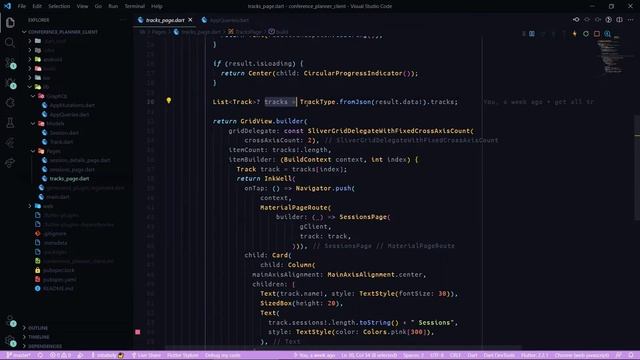Click the build breadcrumb item
Screen dimensions: 640x360
278,32
